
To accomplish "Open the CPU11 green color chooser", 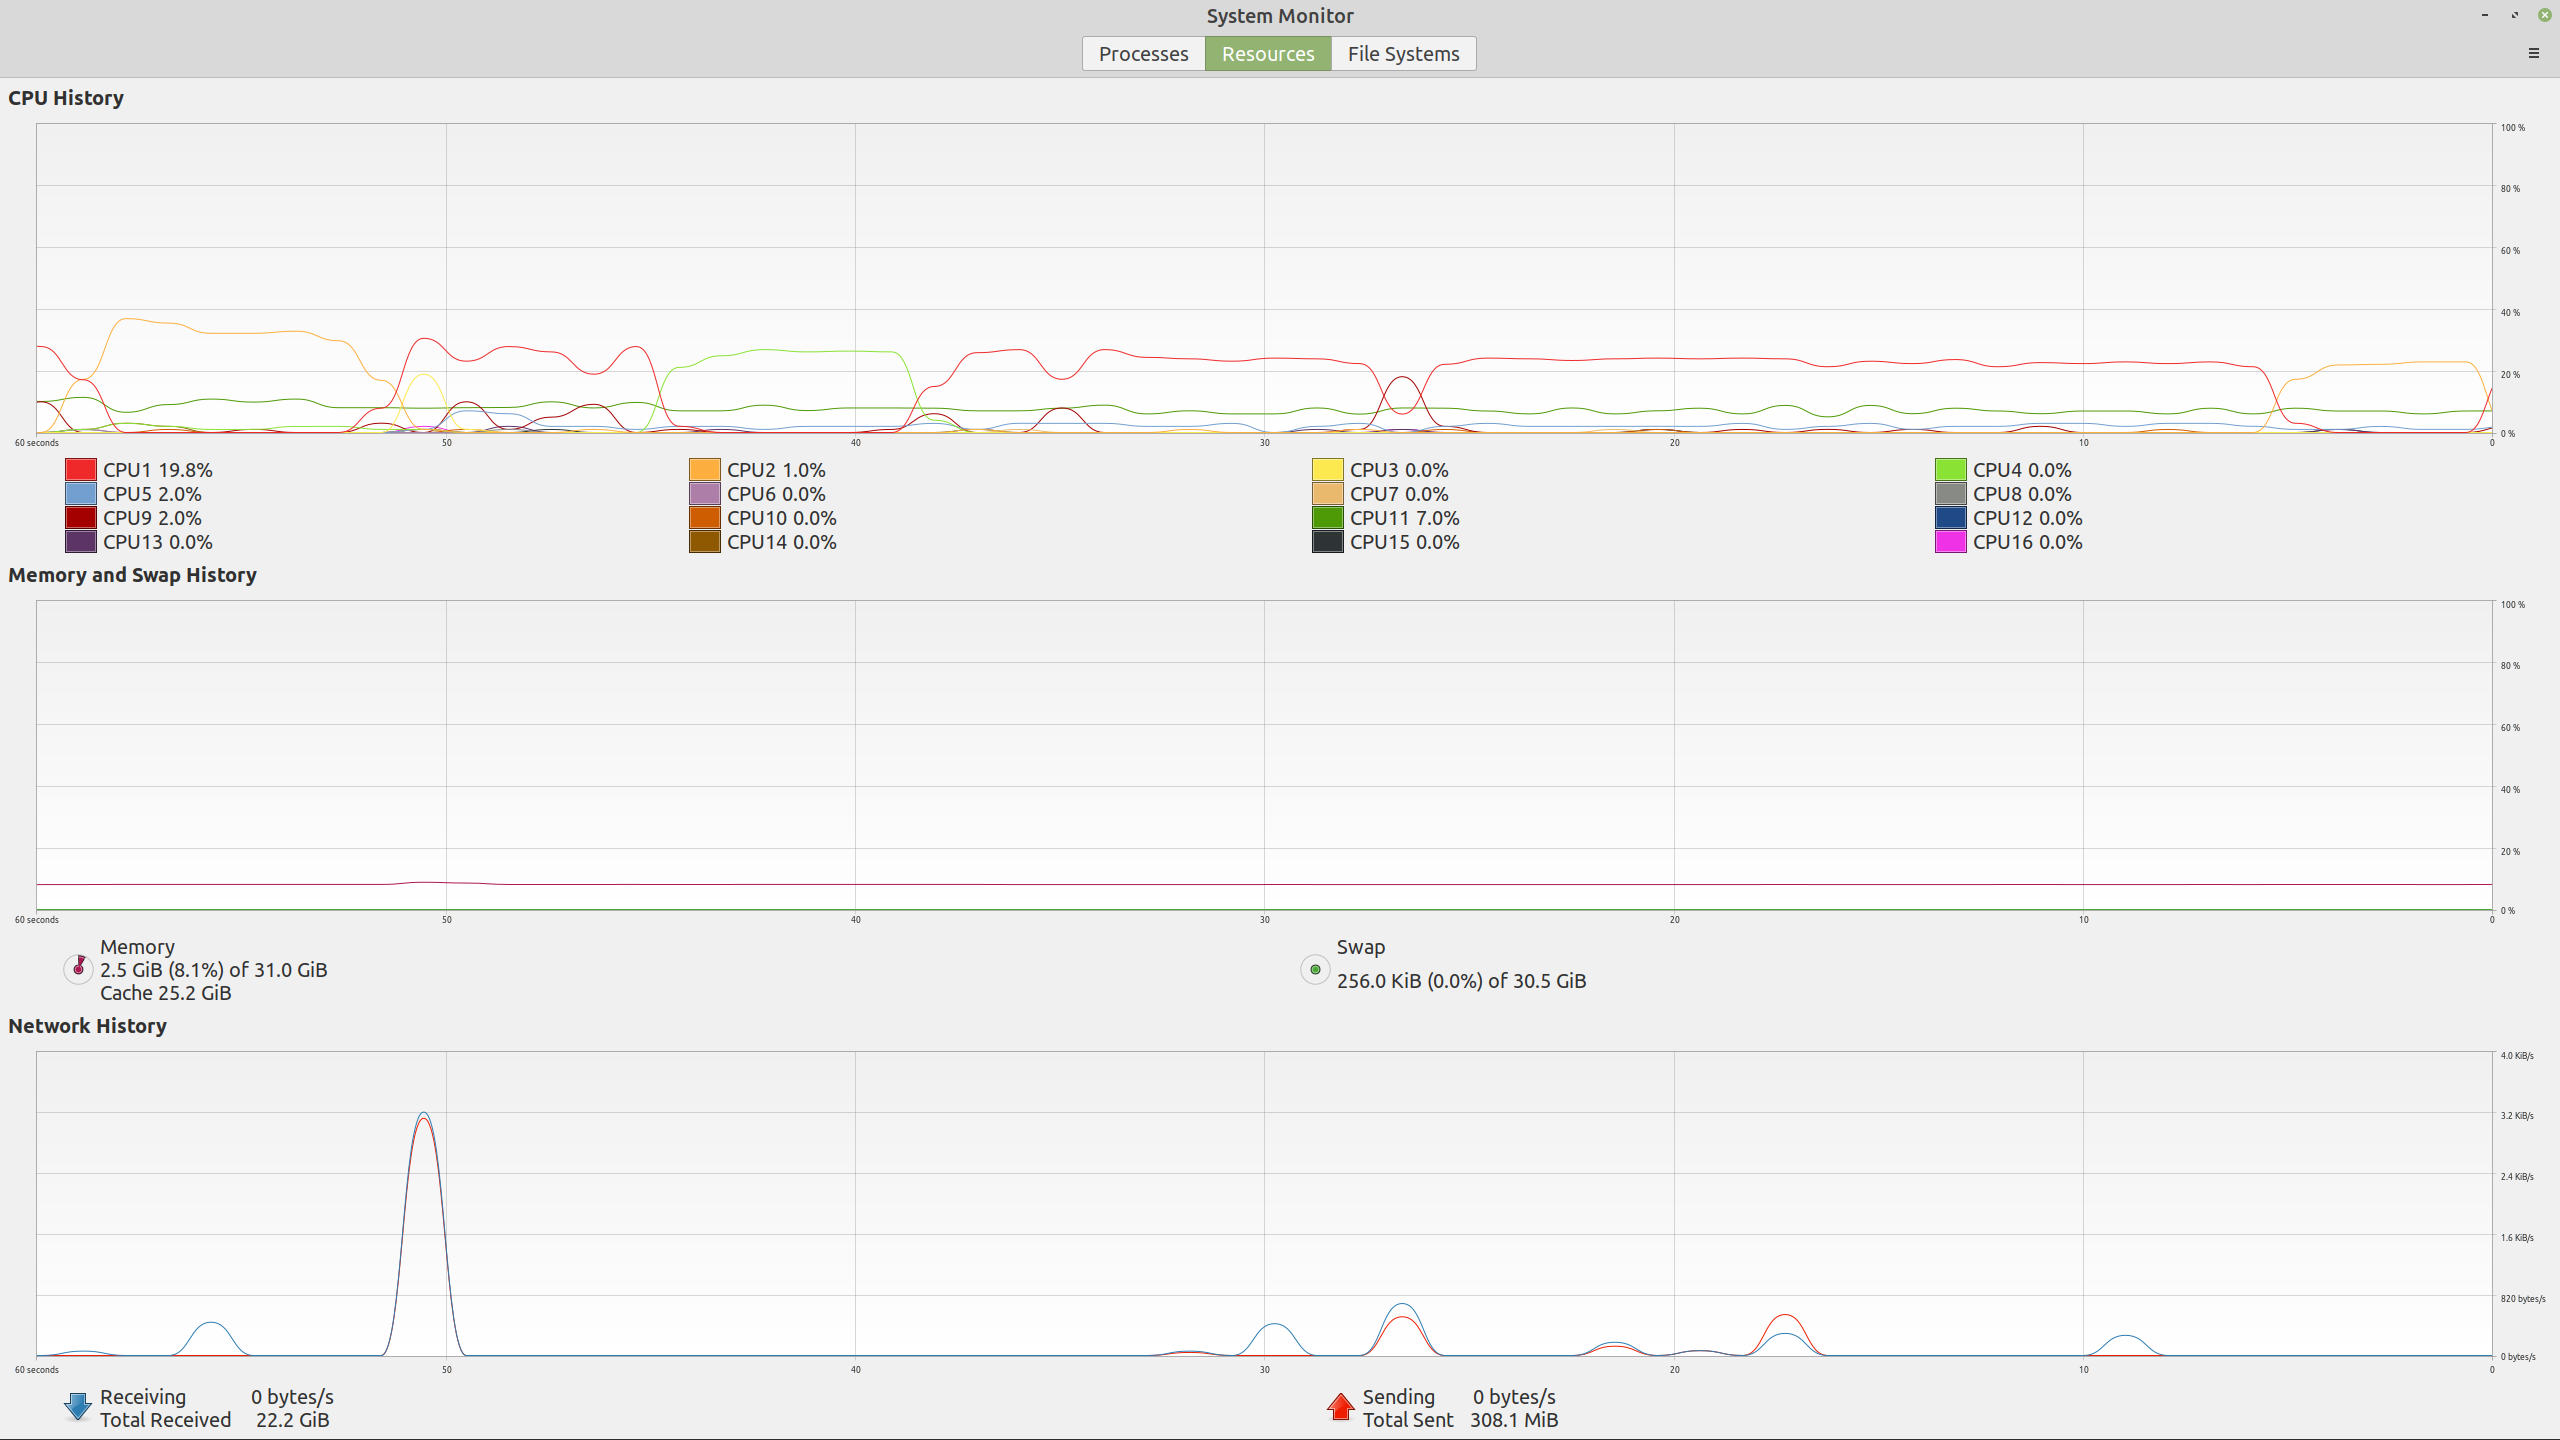I will coord(1327,518).
